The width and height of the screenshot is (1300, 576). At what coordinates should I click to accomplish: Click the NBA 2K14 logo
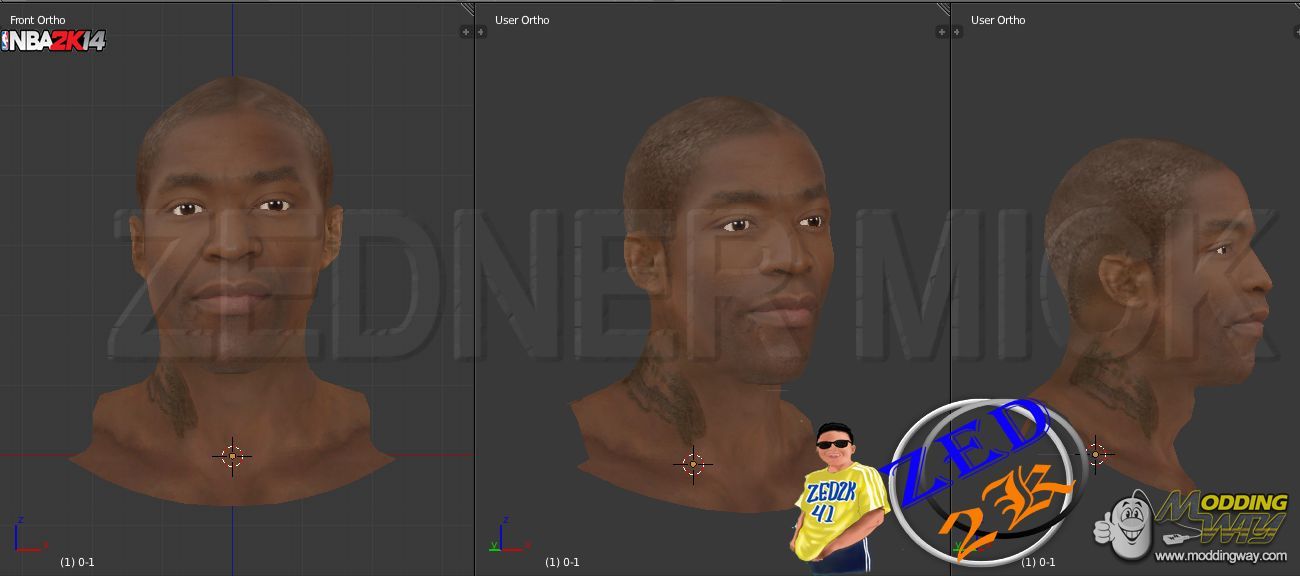click(x=53, y=41)
